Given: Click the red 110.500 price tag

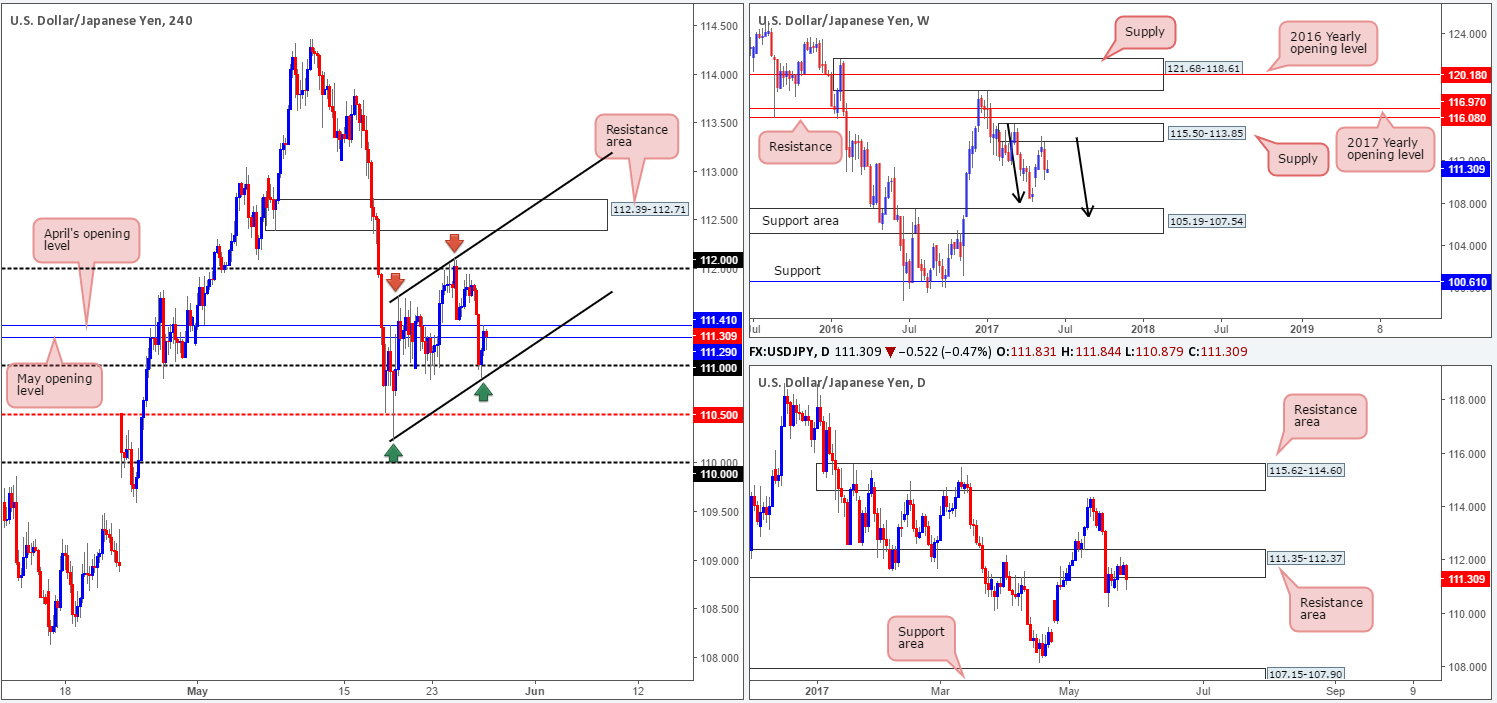Looking at the screenshot, I should pos(716,414).
